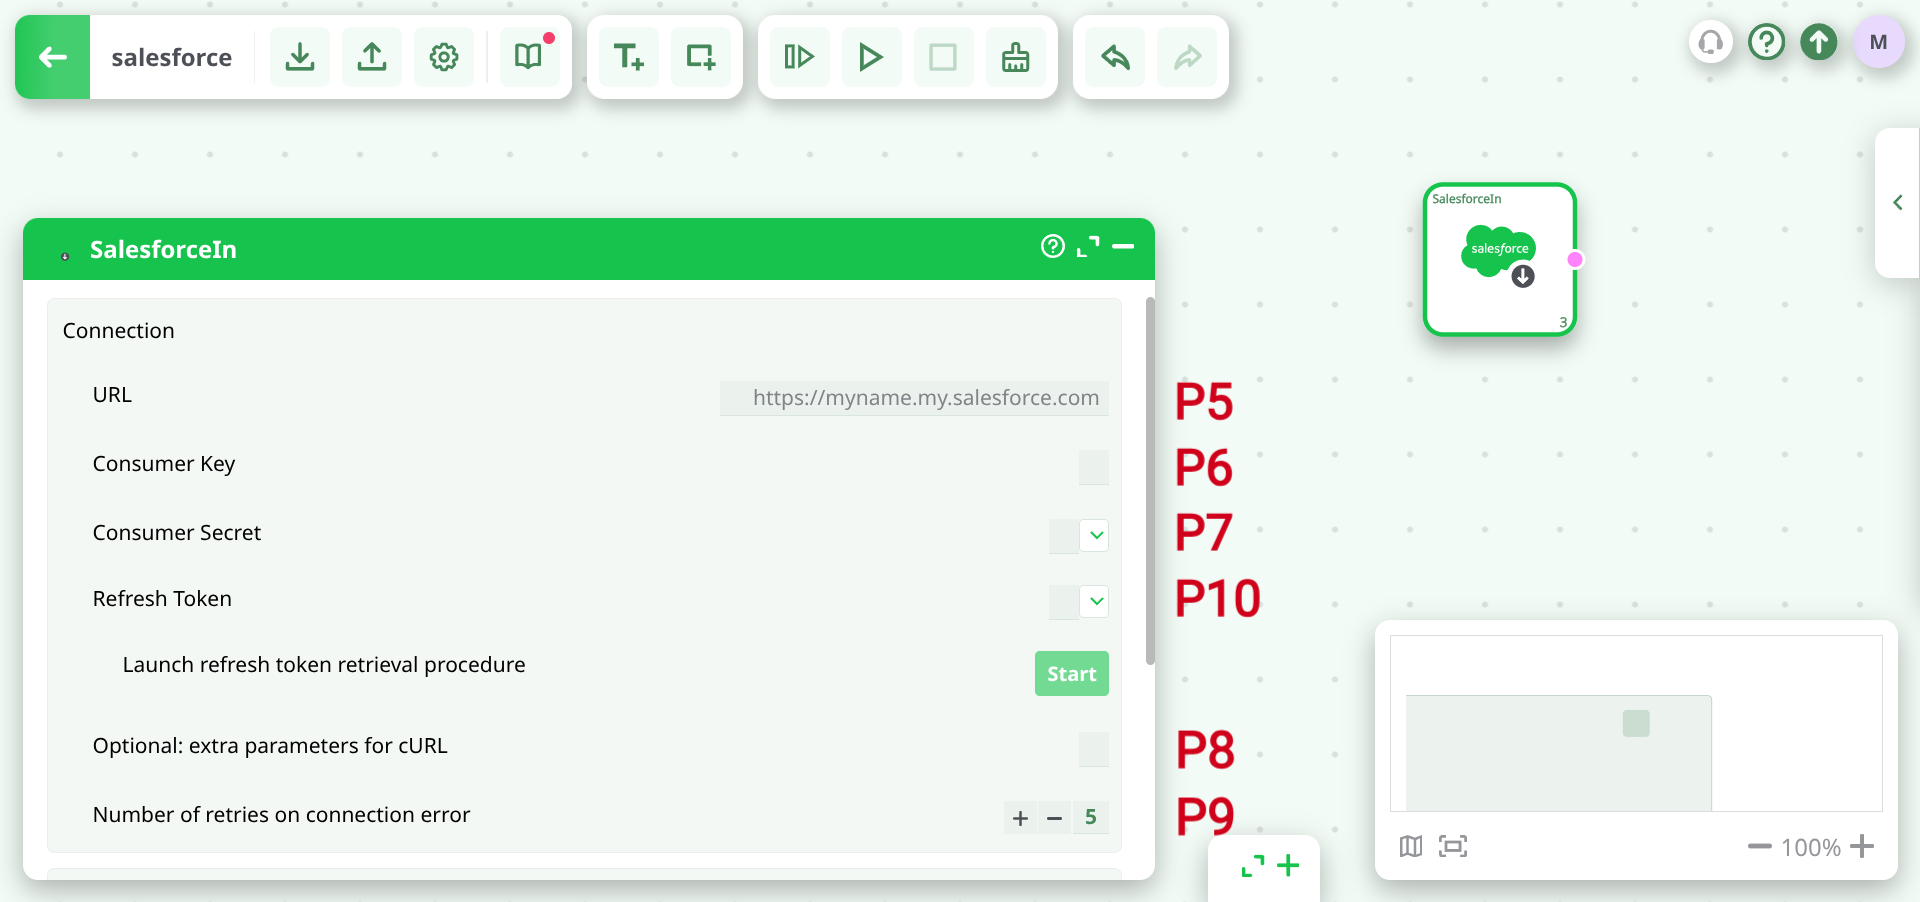The width and height of the screenshot is (1920, 902).
Task: Click the extra cURL parameters input box
Action: pos(1094,749)
